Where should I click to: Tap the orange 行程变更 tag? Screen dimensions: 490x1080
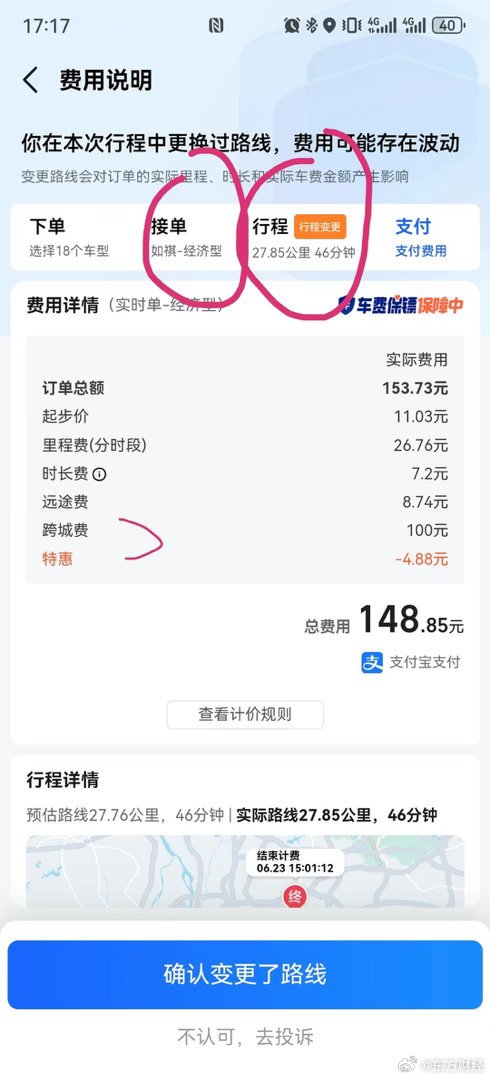320,227
